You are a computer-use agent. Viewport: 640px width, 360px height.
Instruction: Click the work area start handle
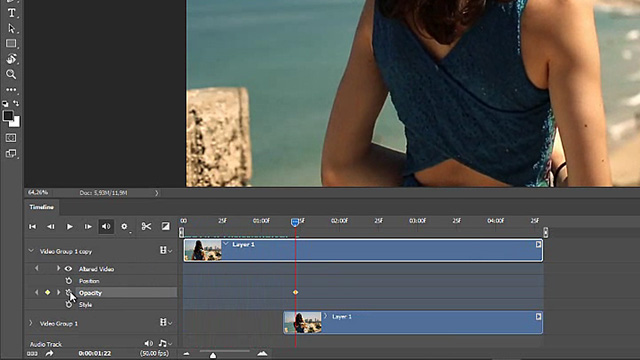coord(181,232)
